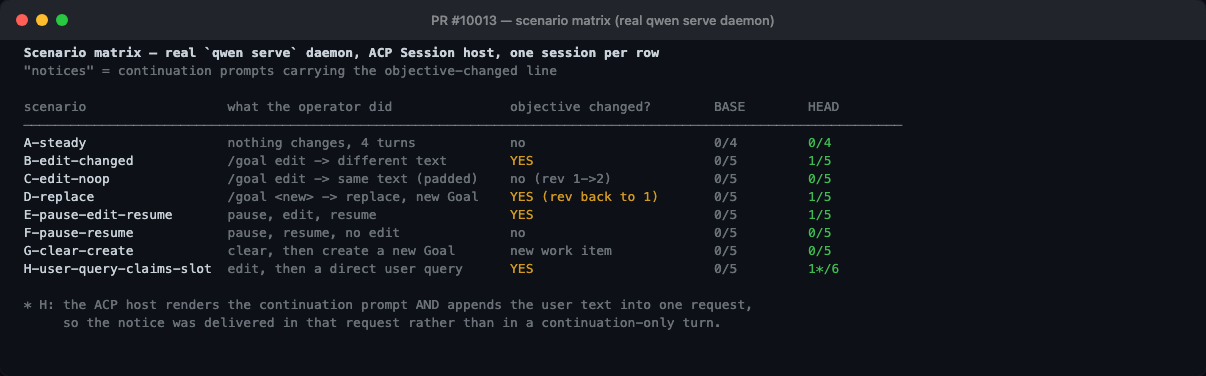
Task: Click the HEAD column header
Action: pyautogui.click(x=823, y=107)
